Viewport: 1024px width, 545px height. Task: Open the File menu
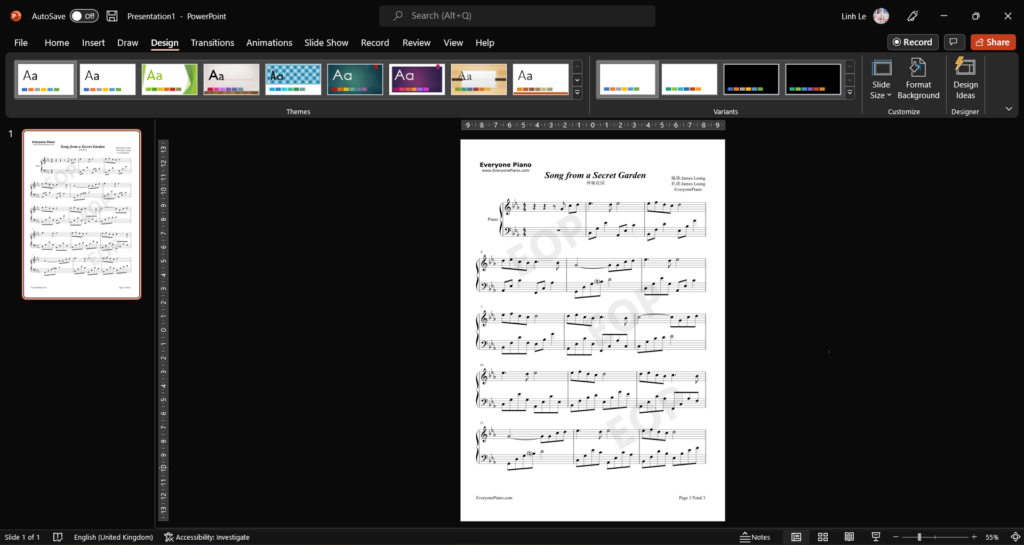tap(21, 42)
